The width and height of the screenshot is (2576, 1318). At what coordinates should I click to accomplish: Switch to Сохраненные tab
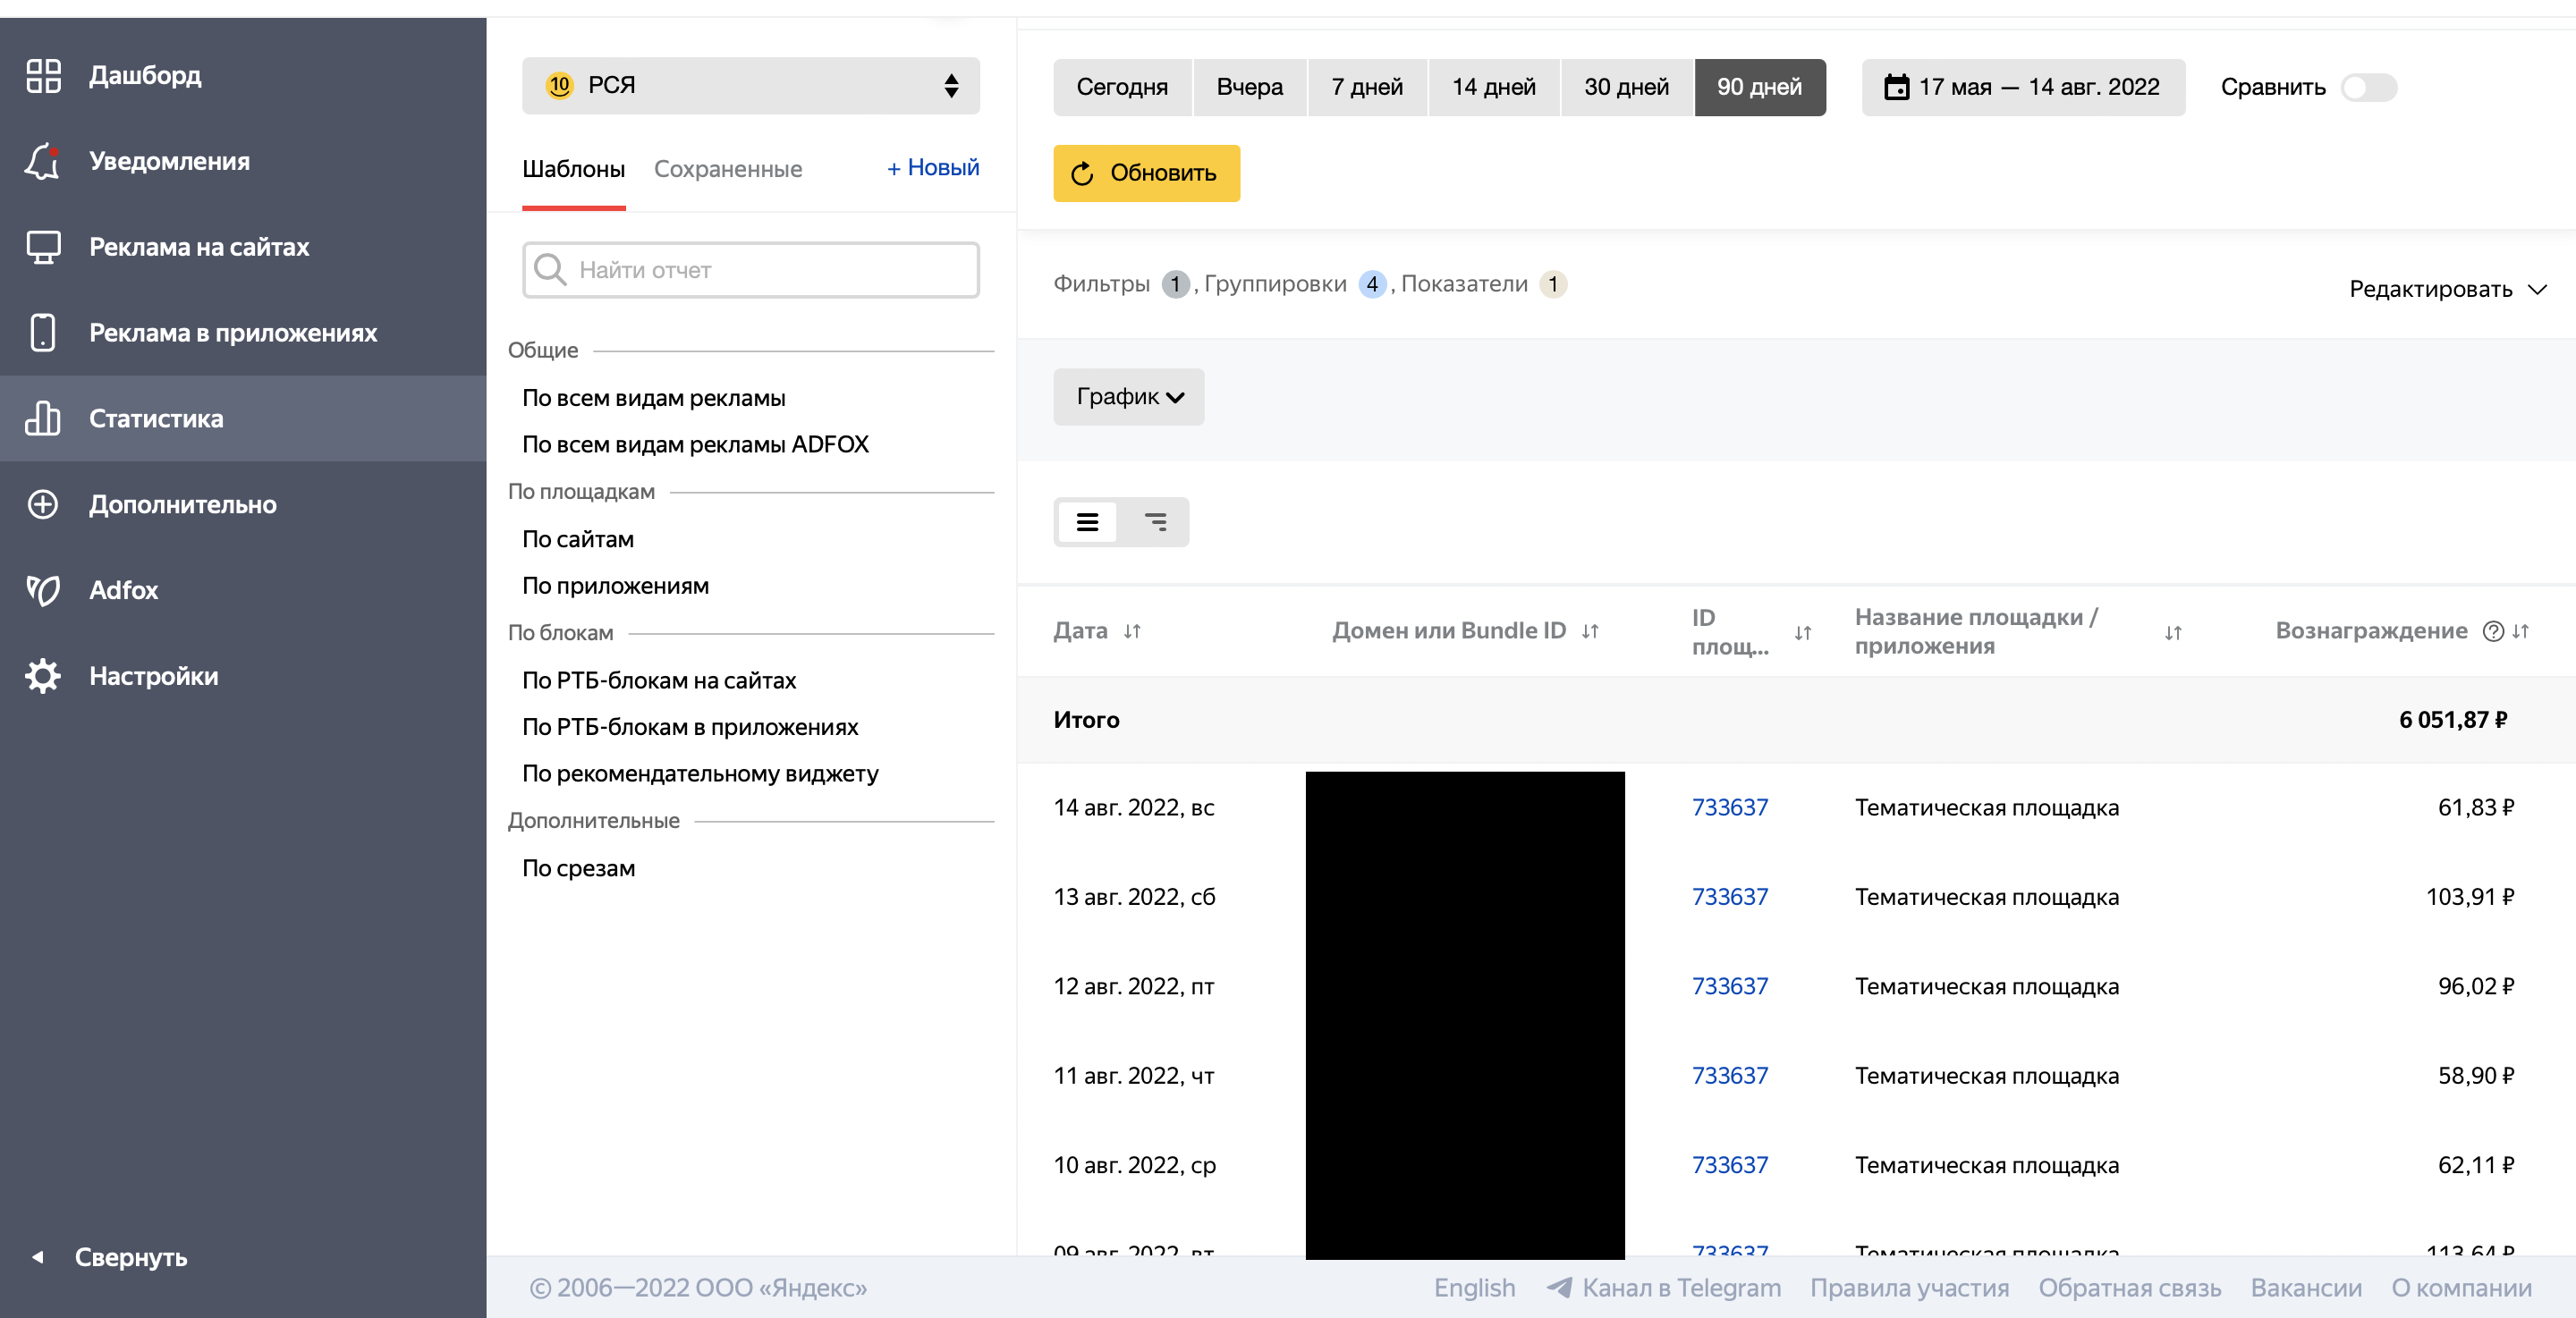pyautogui.click(x=727, y=169)
